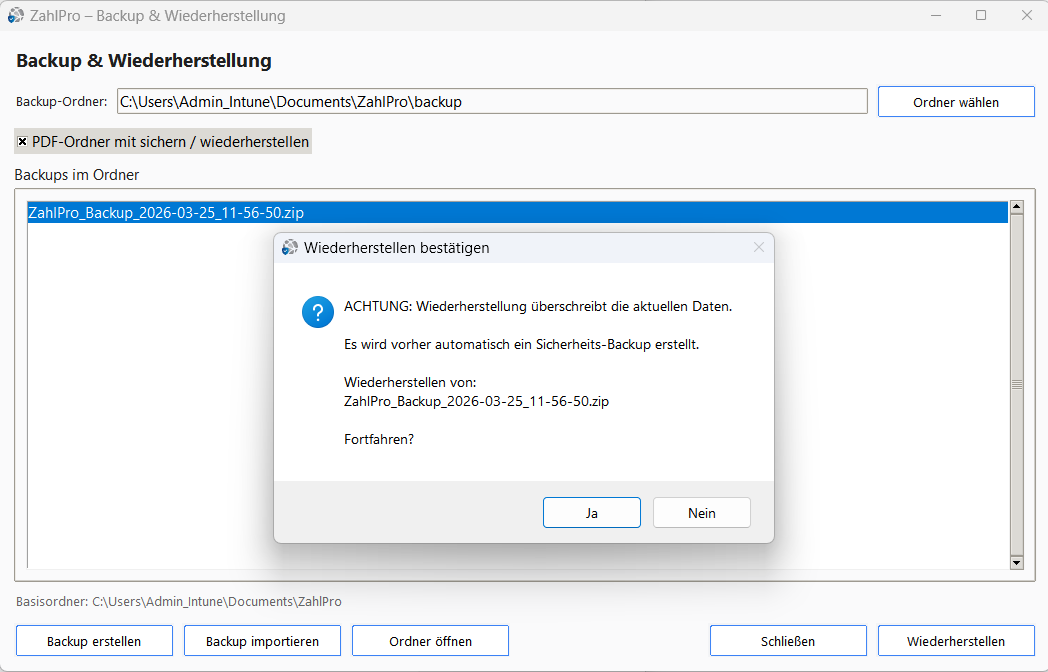
Task: Click inside the Backup-Ordner path field
Action: (492, 101)
